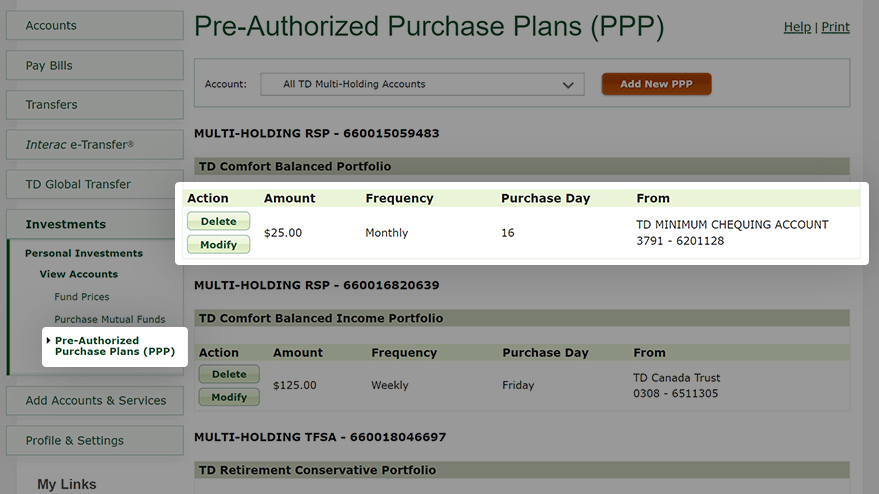Click the Print link
Viewport: 879px width, 494px height.
[835, 27]
